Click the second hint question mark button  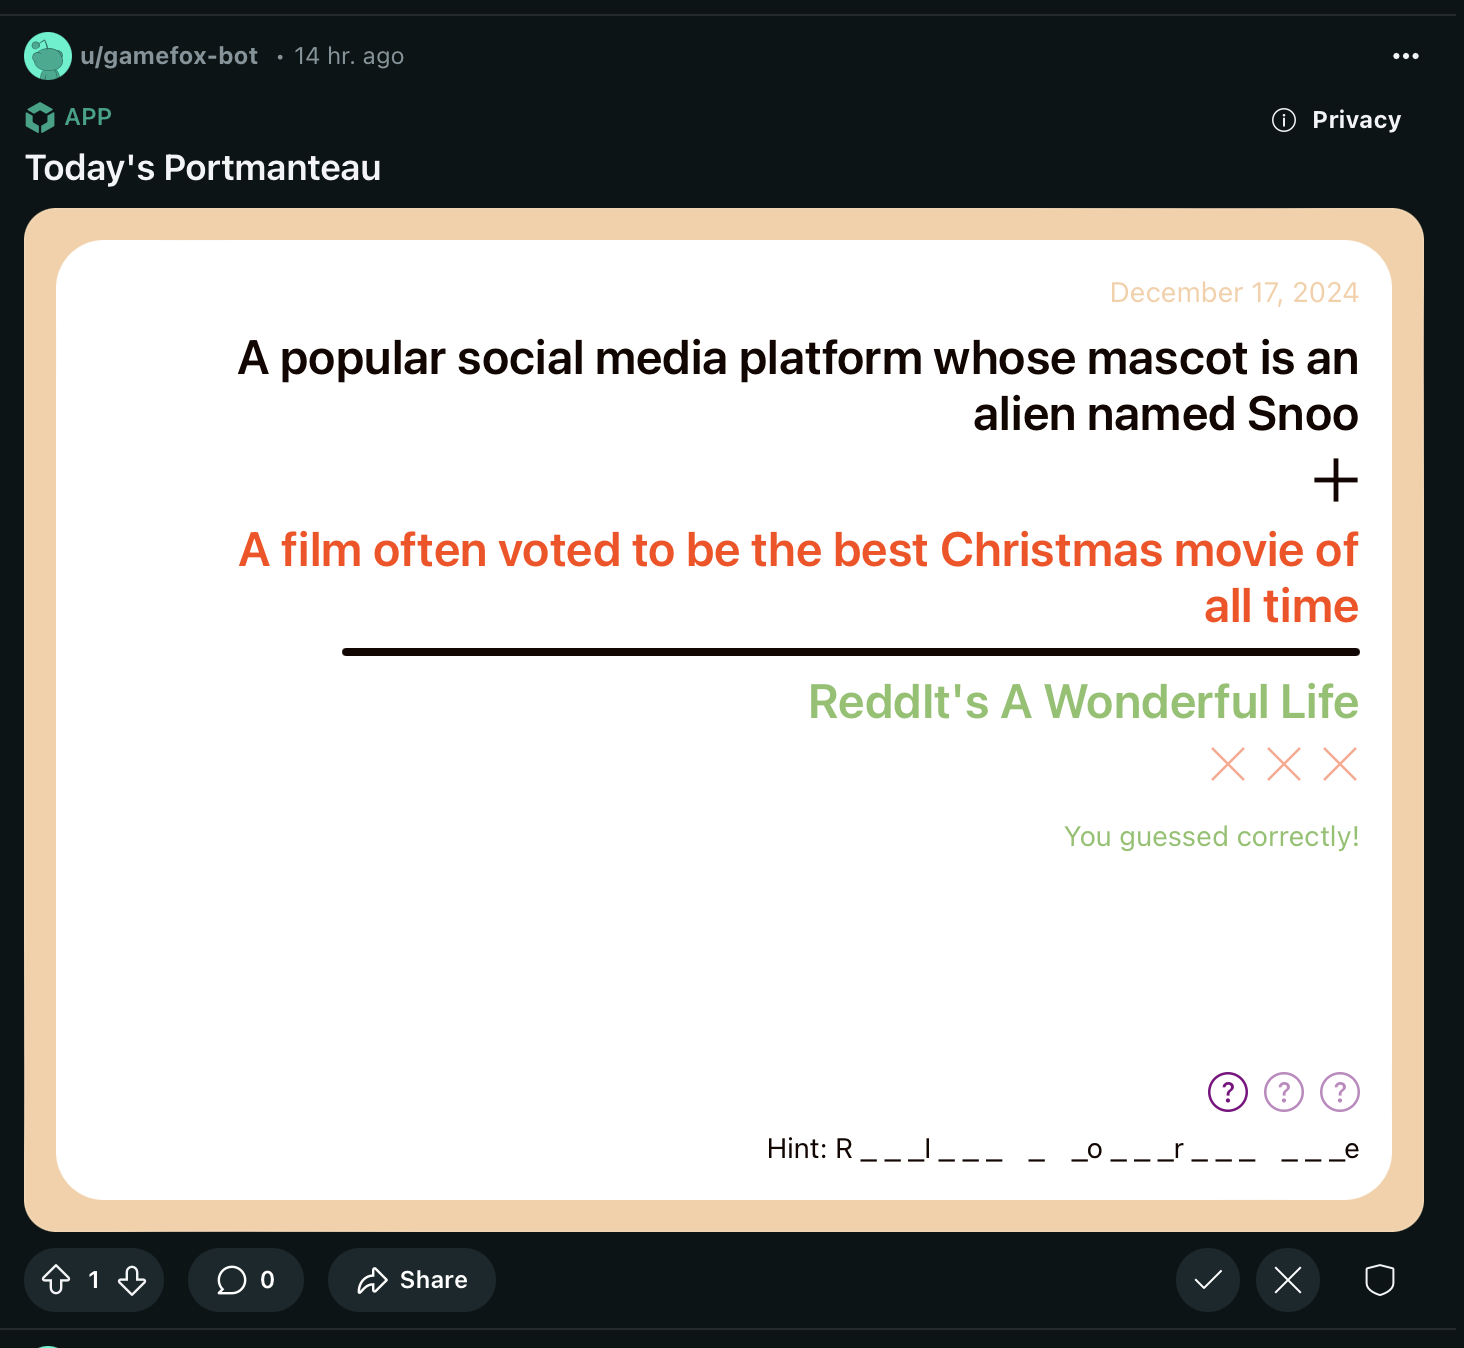[x=1284, y=1092]
